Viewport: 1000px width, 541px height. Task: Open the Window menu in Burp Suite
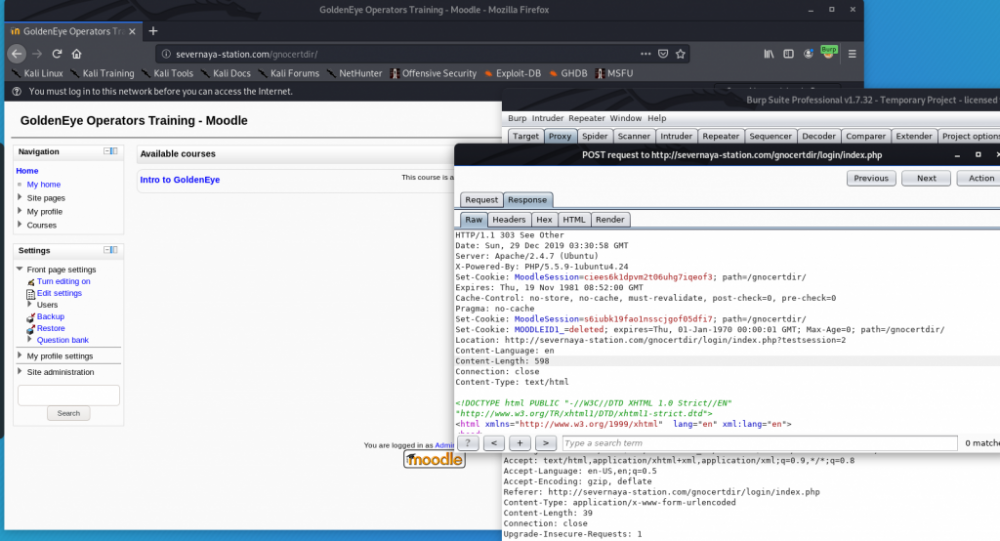pyautogui.click(x=626, y=118)
